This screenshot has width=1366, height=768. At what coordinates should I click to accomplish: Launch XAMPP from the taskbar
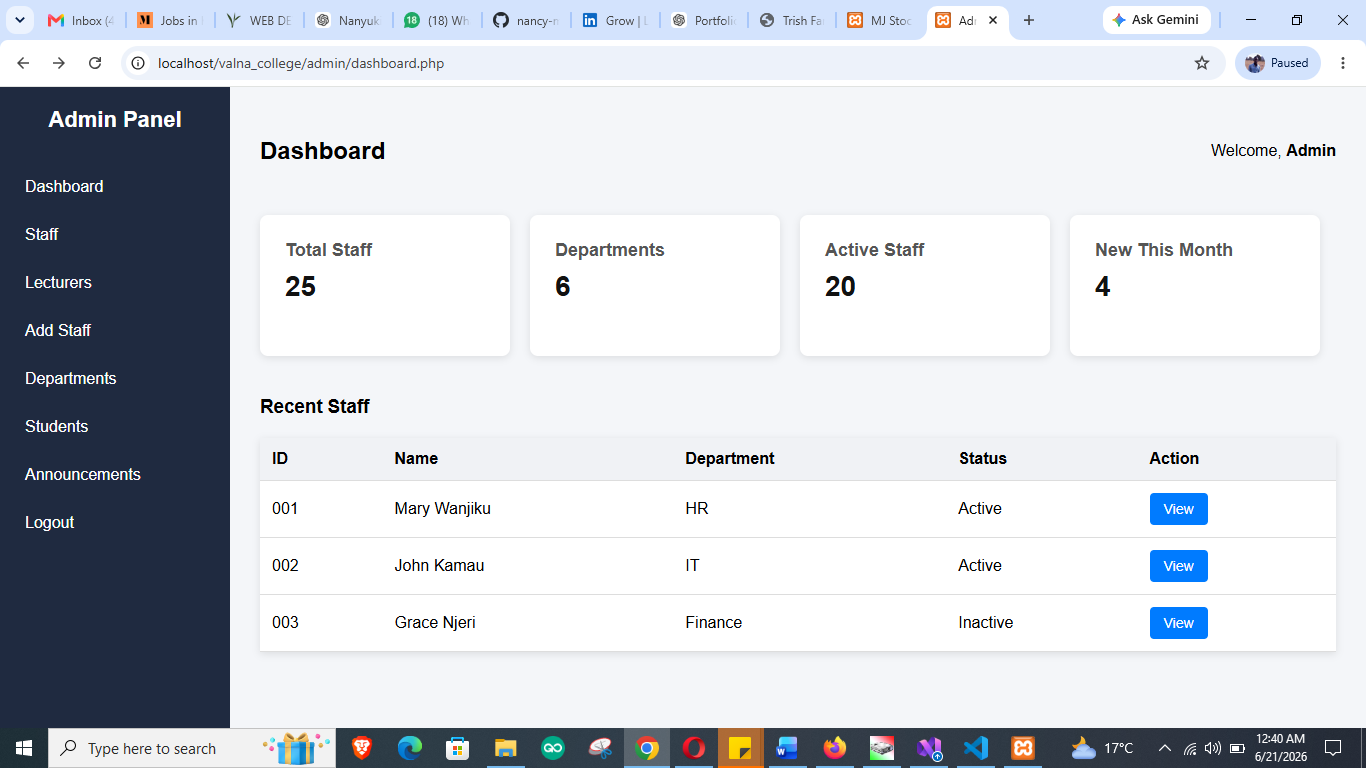pyautogui.click(x=1023, y=748)
